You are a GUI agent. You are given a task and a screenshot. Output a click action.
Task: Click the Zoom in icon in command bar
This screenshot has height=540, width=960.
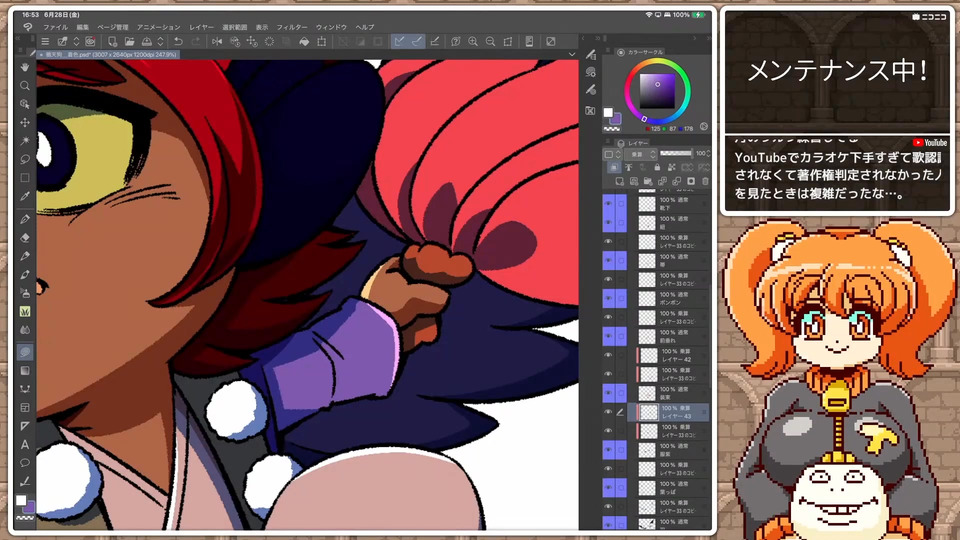(x=473, y=41)
